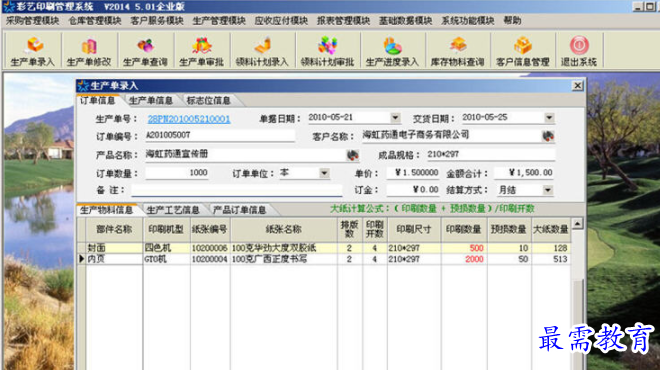660x370 pixels.
Task: Click paper code 10200004 cell
Action: pos(210,259)
